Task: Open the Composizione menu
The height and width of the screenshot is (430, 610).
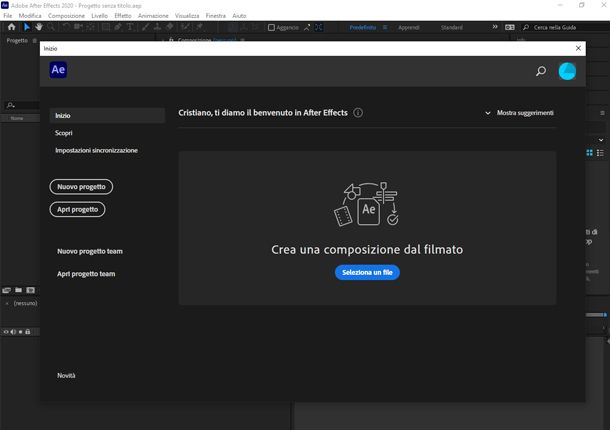Action: (66, 16)
